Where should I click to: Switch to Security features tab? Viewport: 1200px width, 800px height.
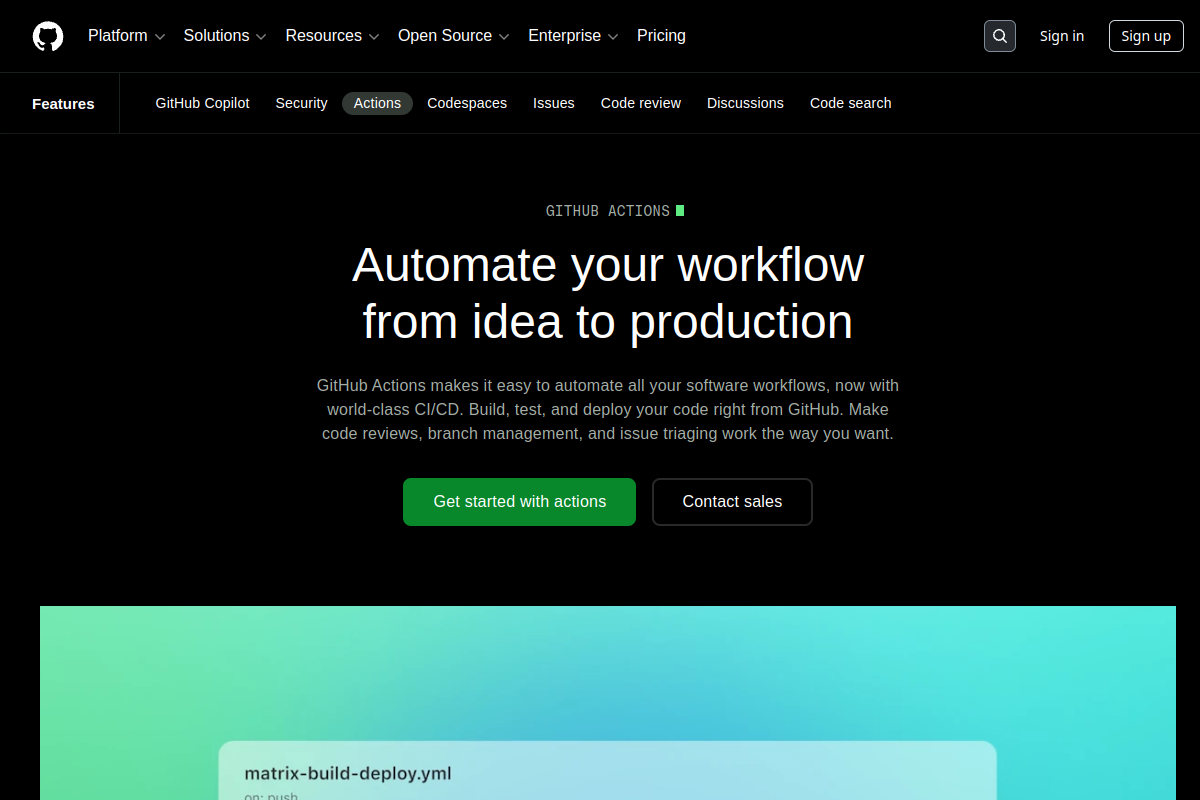[x=301, y=103]
